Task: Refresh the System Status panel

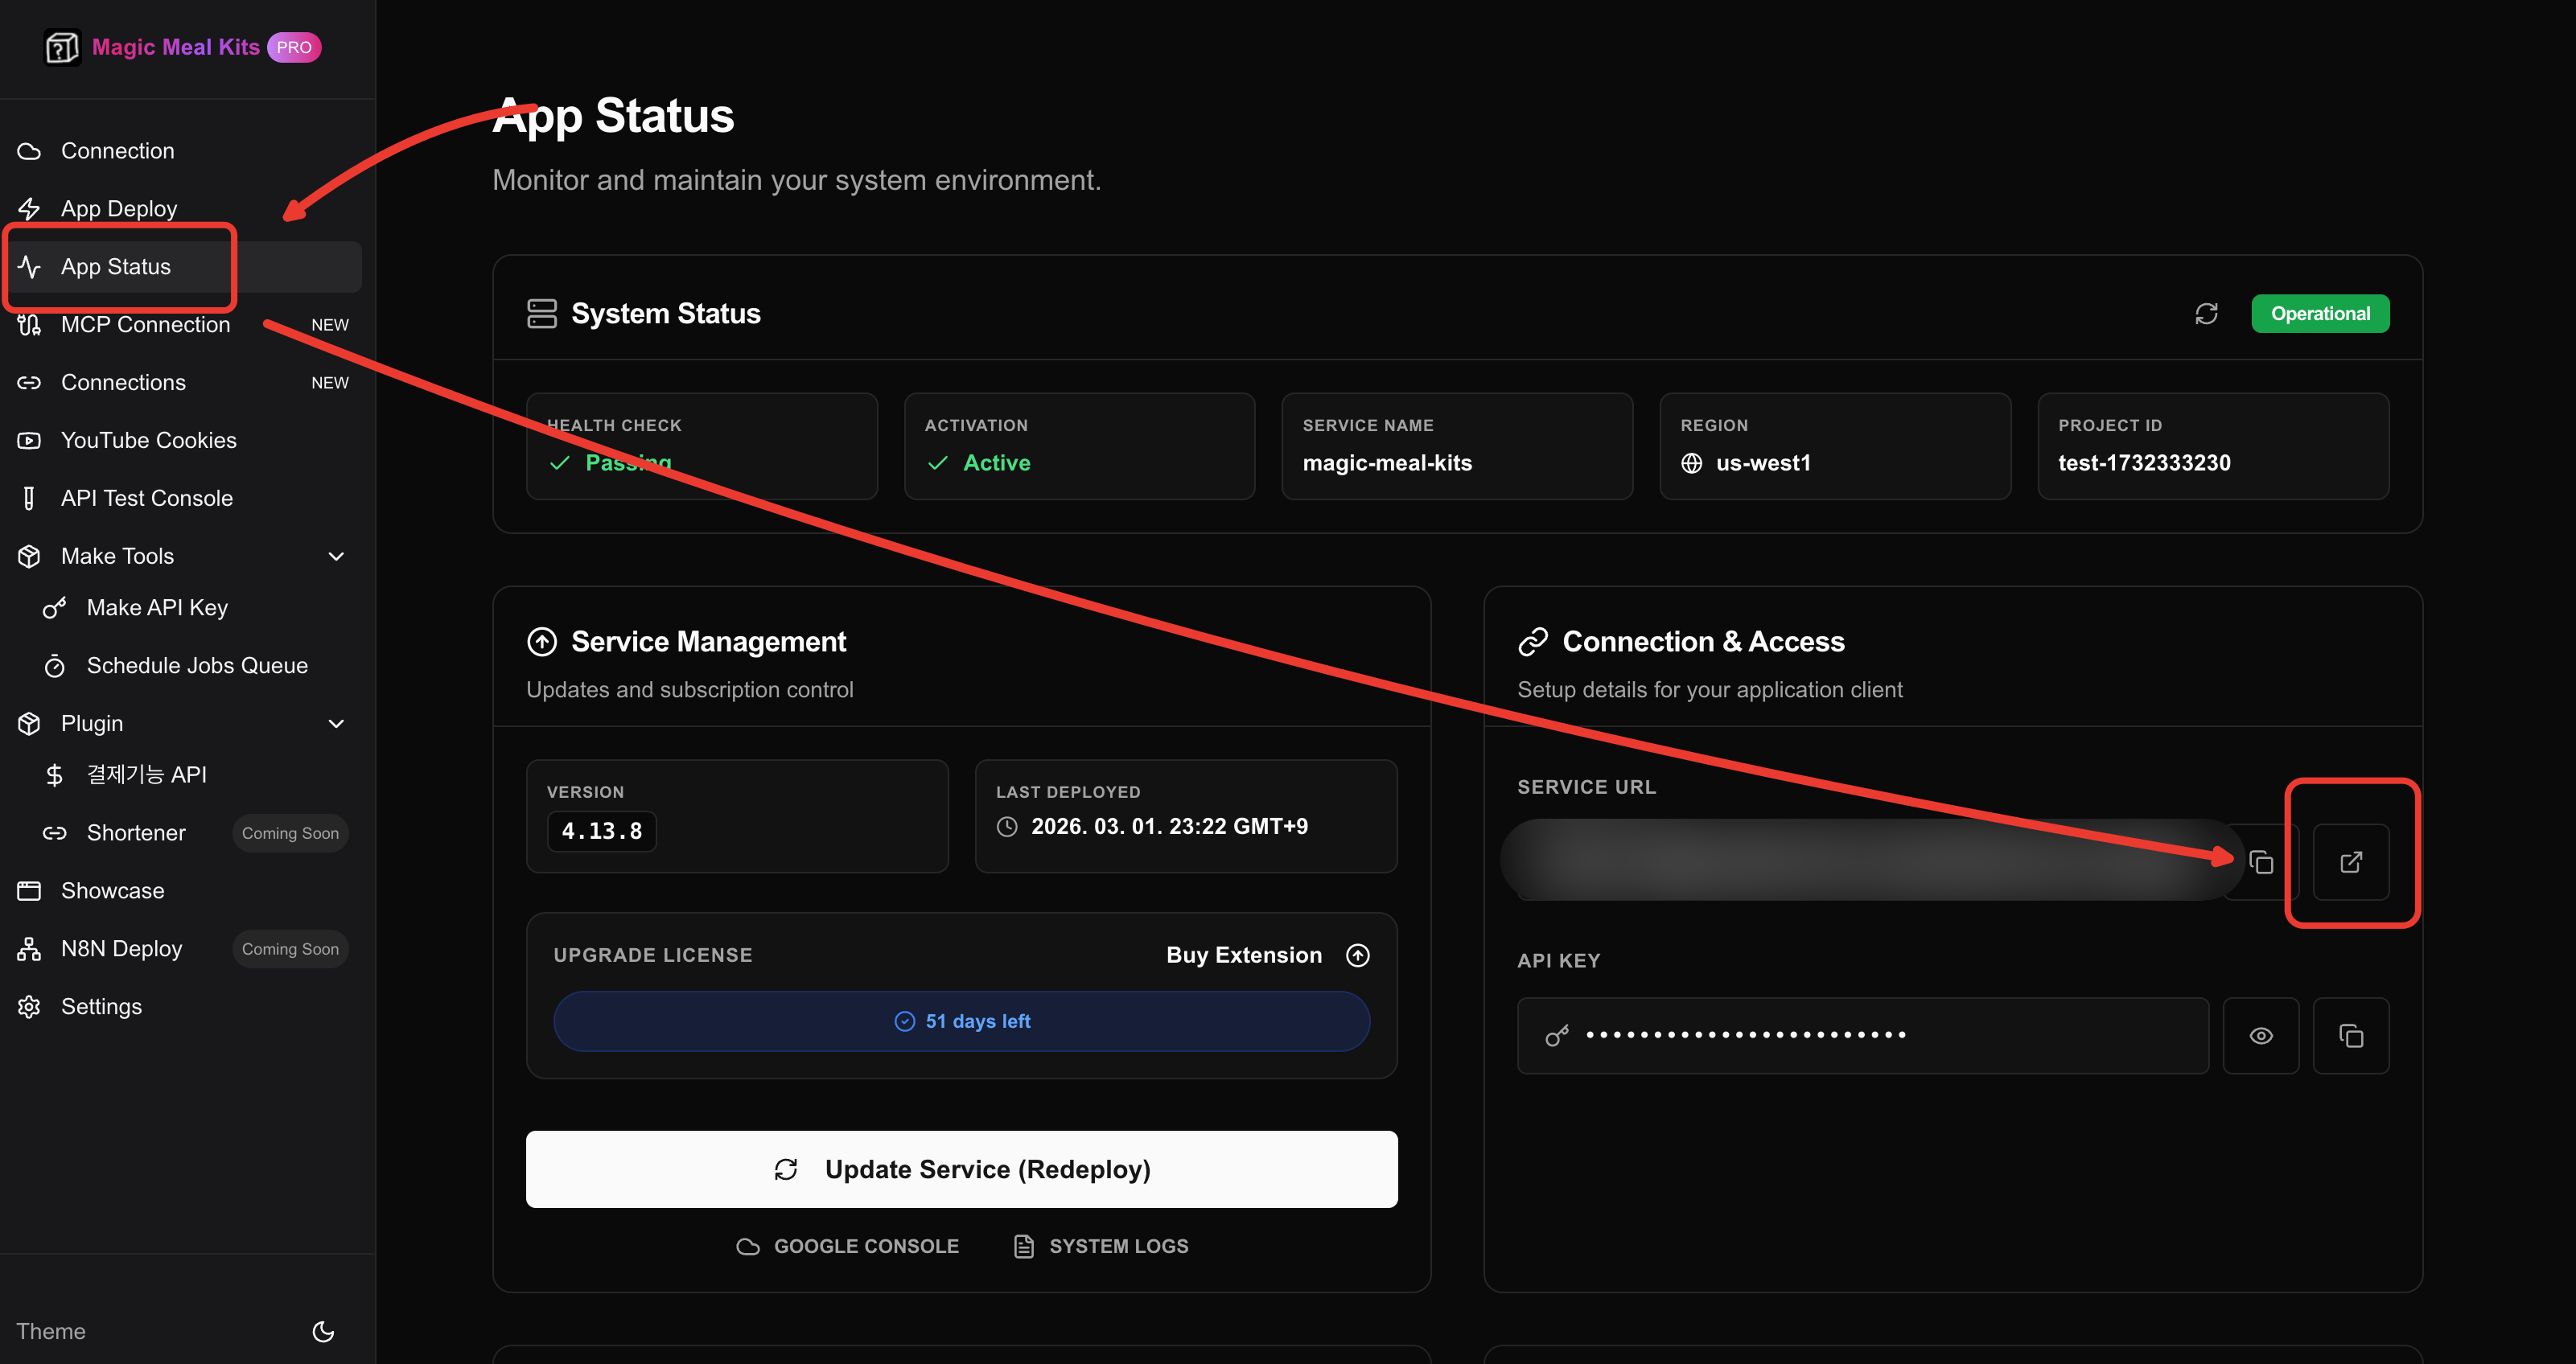Action: 2206,314
